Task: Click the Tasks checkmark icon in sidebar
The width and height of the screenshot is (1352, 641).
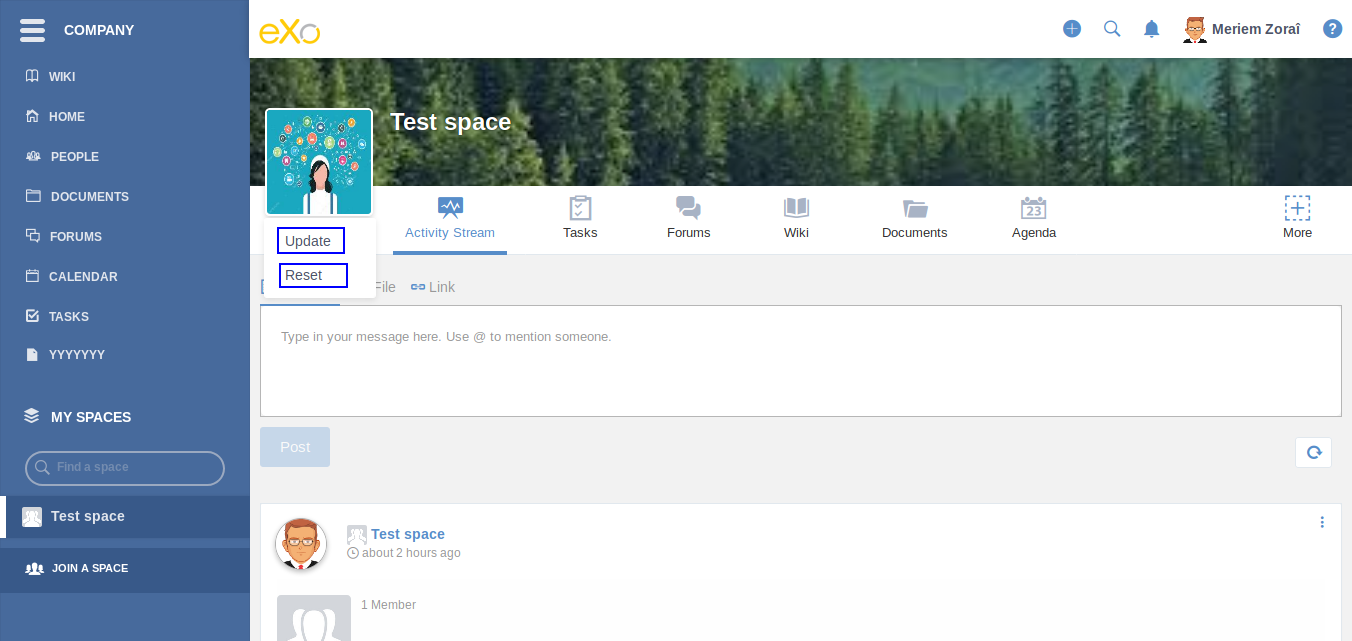Action: point(32,316)
